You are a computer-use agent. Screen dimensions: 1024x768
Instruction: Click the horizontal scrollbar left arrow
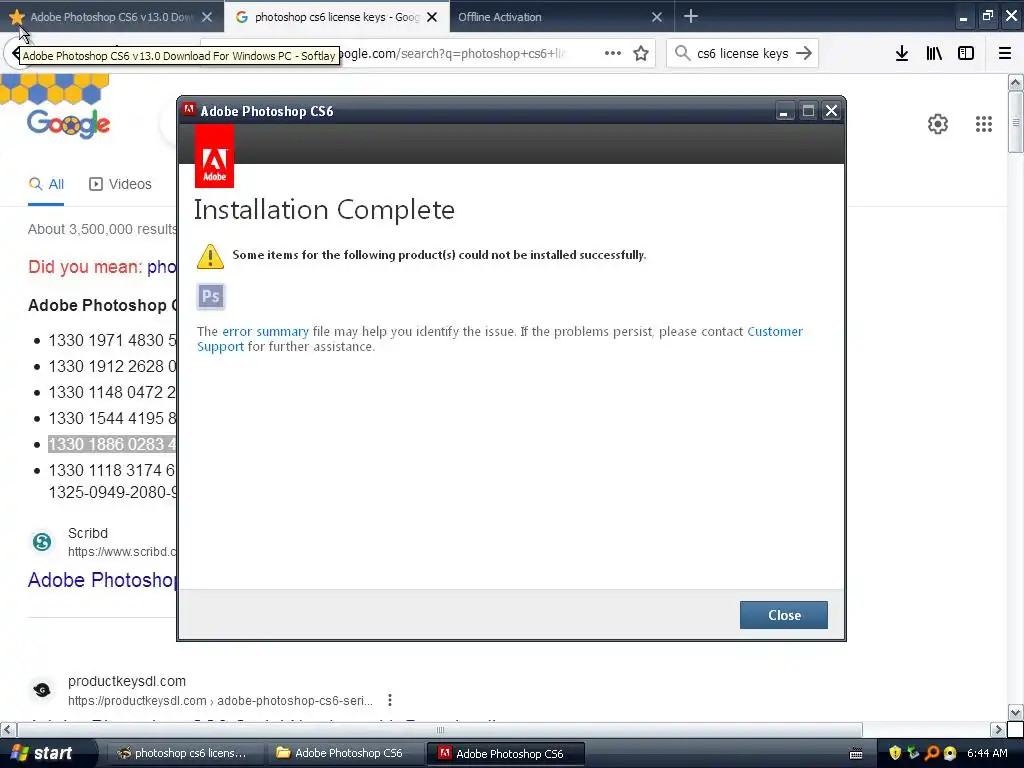[x=8, y=729]
